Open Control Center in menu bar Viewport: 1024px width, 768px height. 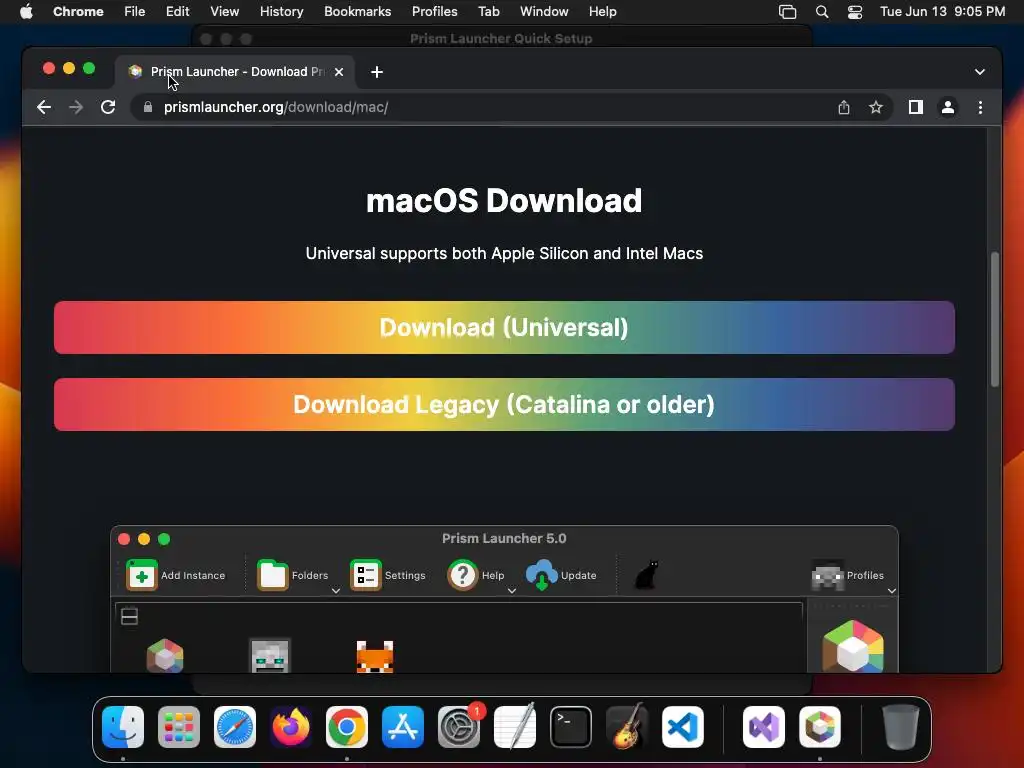[855, 12]
